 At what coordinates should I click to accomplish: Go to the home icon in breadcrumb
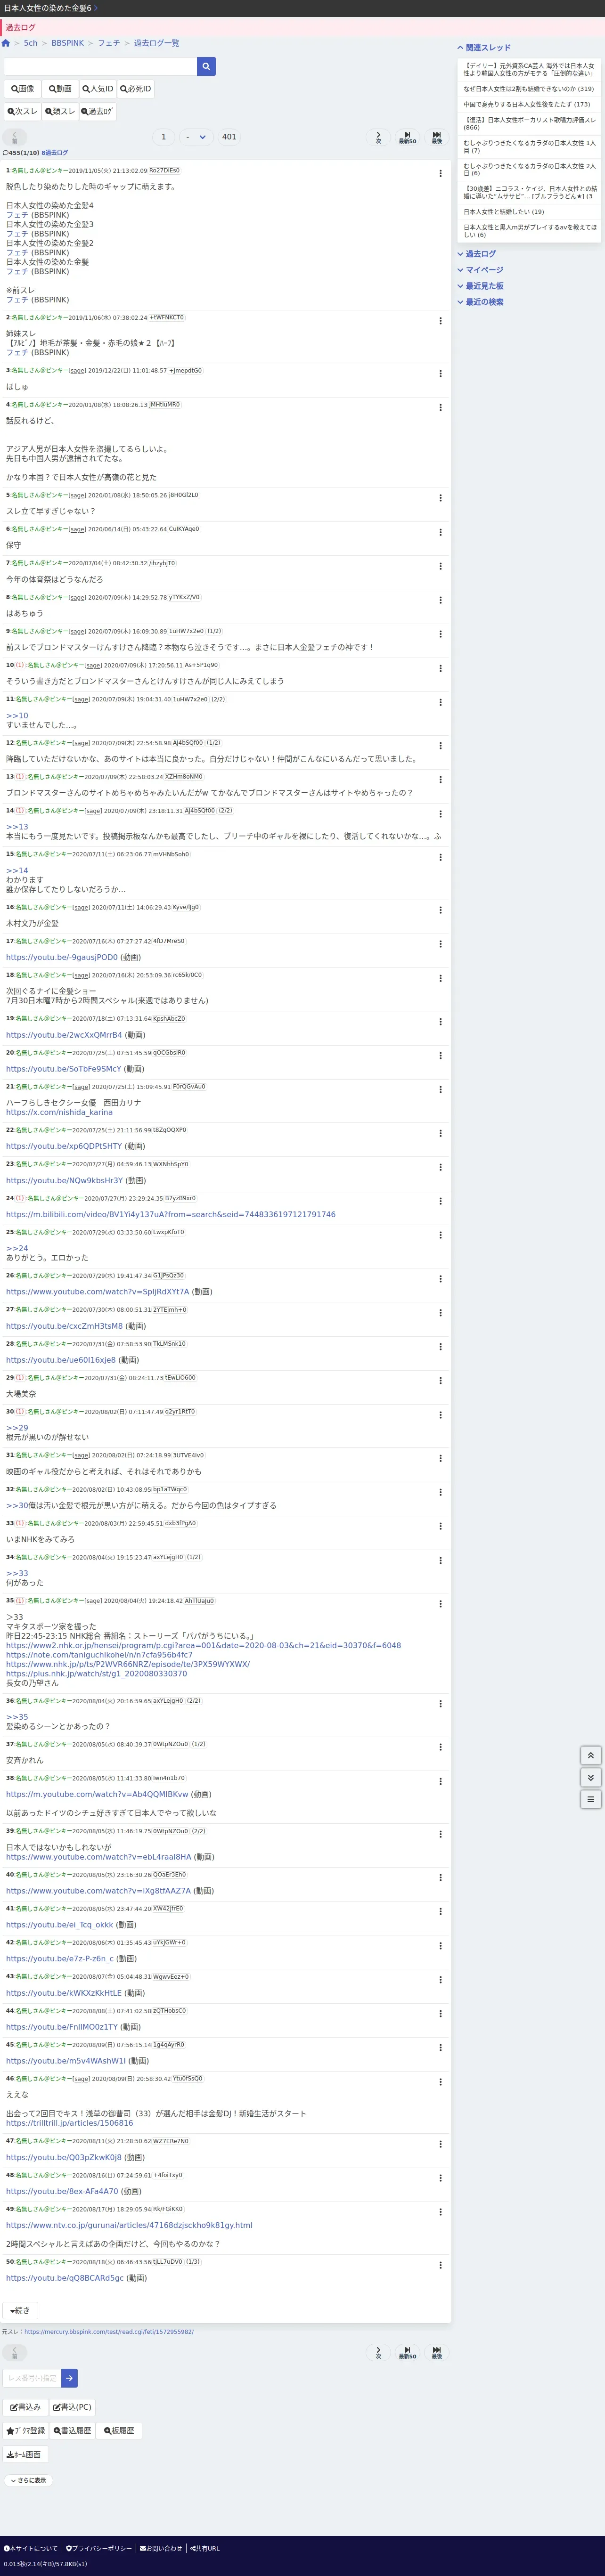click(x=6, y=43)
